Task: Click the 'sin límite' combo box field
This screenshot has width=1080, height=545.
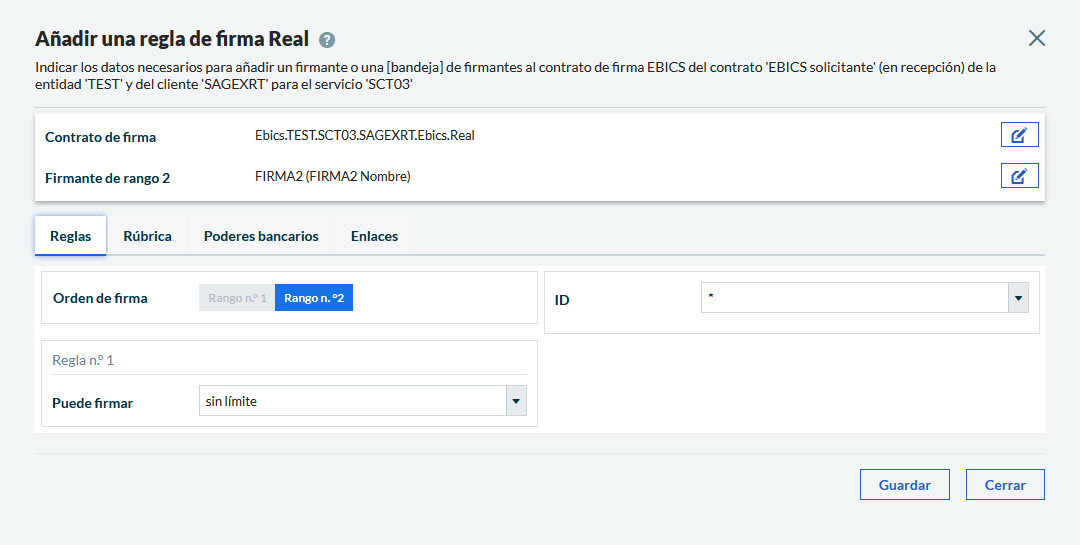Action: pos(352,401)
